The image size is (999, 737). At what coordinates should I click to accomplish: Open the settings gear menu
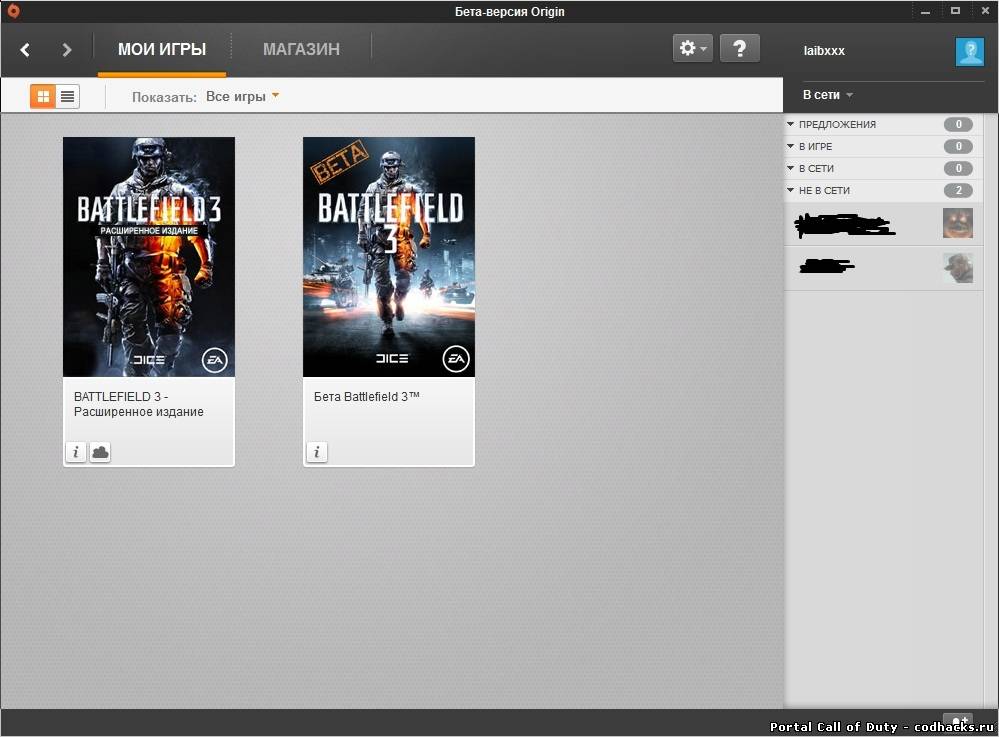693,48
